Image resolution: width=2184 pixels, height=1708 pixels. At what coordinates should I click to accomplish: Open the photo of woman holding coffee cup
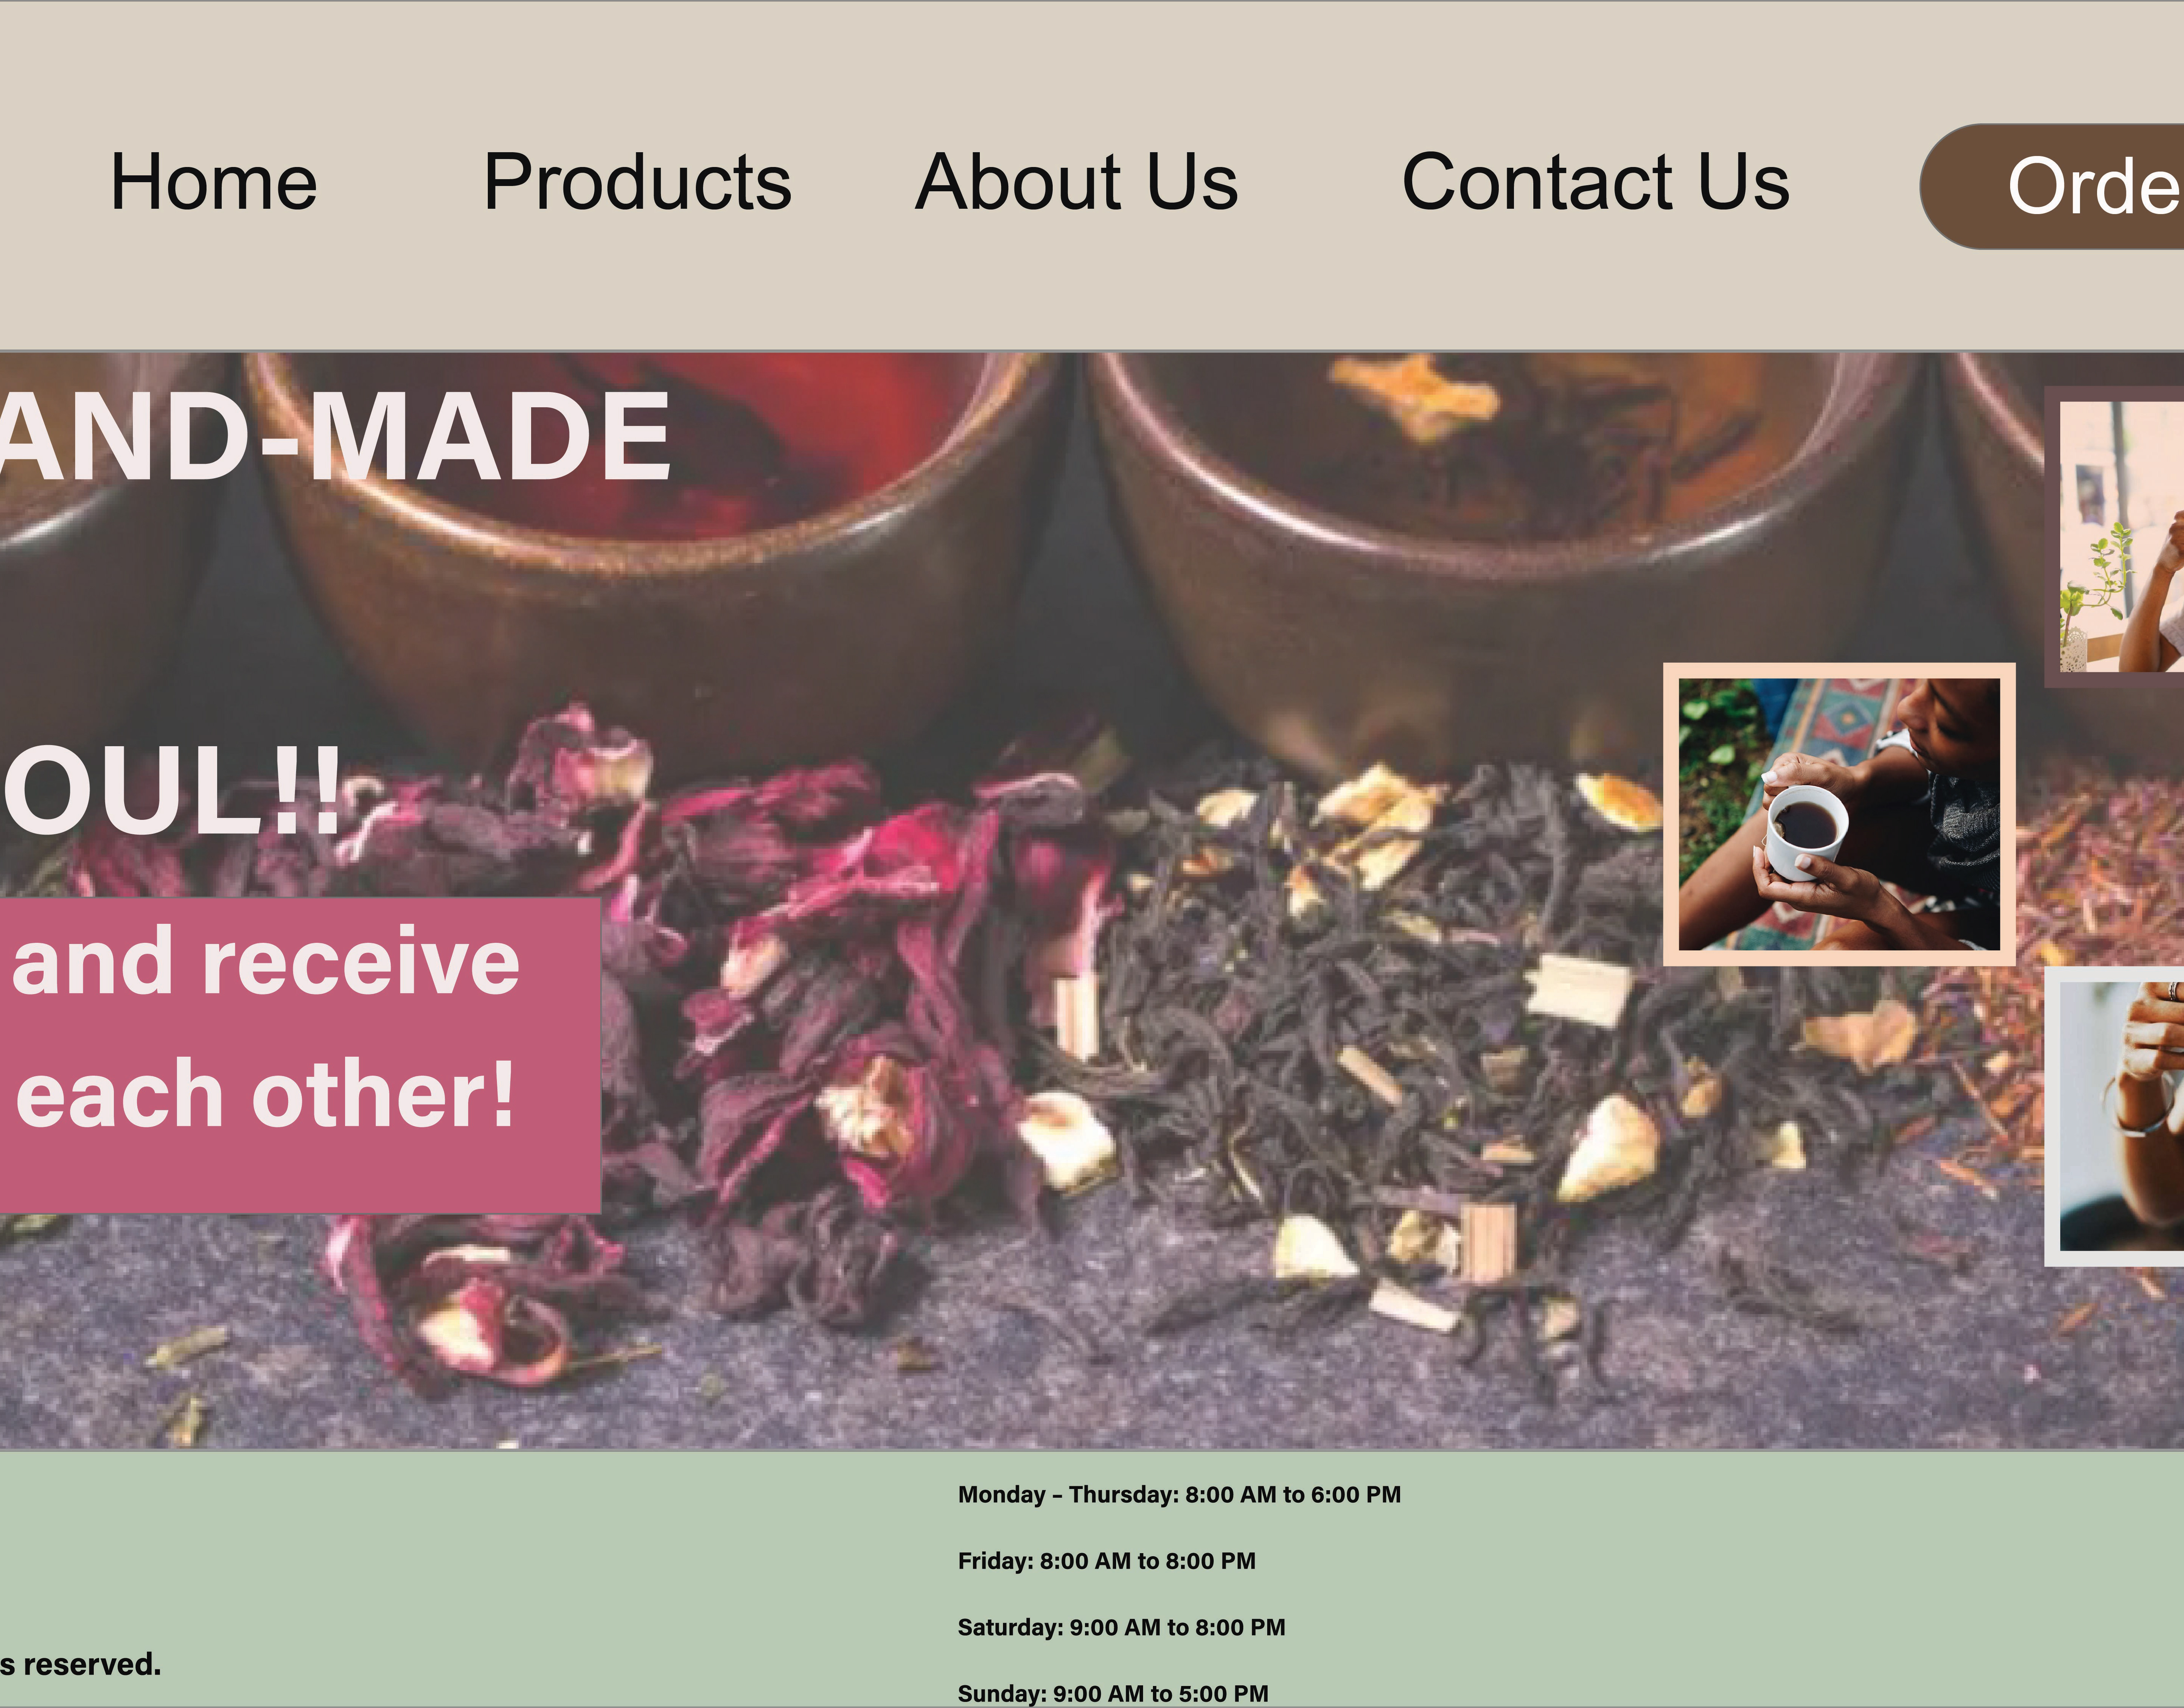tap(1839, 814)
